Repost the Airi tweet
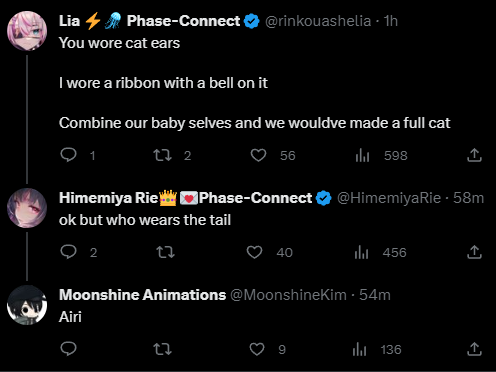Viewport: 496px width, 372px height. pos(162,349)
